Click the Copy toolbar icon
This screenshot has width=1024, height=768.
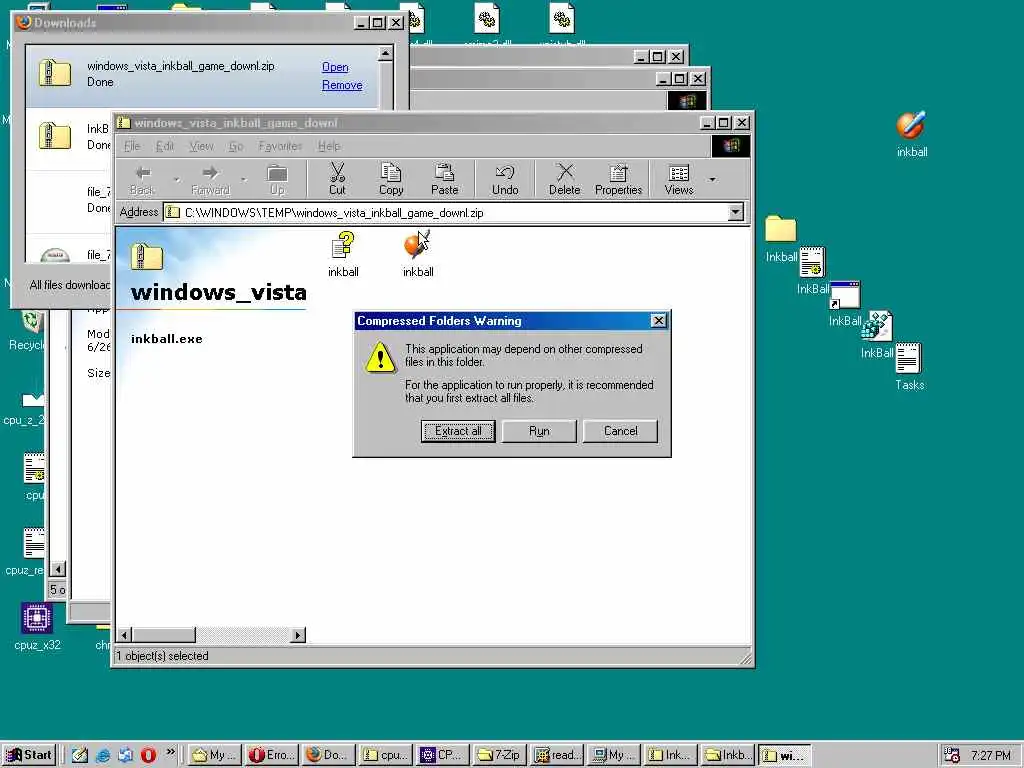coord(391,178)
